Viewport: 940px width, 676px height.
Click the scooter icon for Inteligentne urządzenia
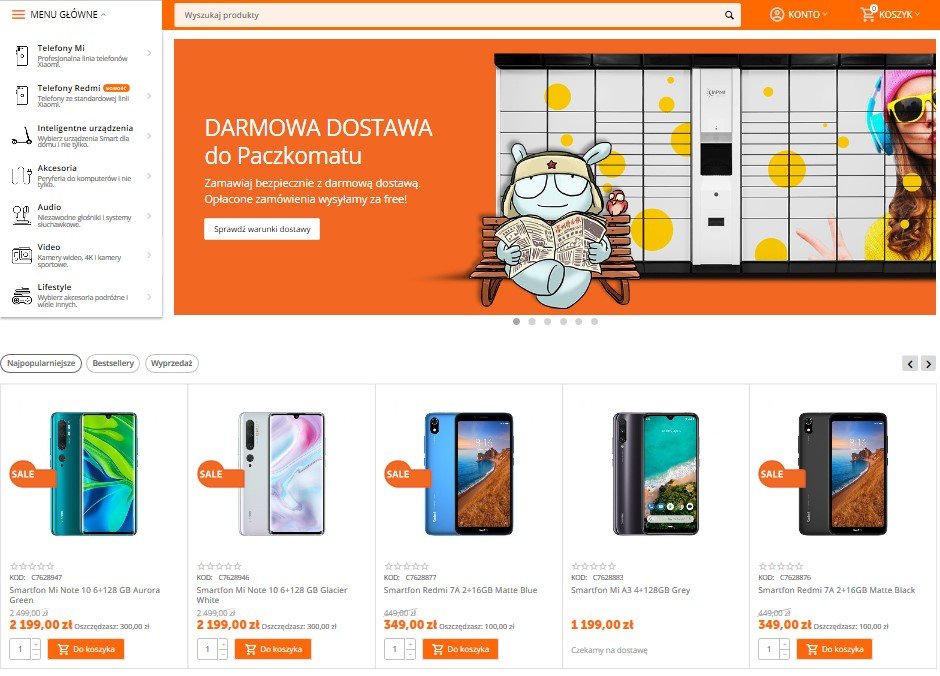(22, 136)
